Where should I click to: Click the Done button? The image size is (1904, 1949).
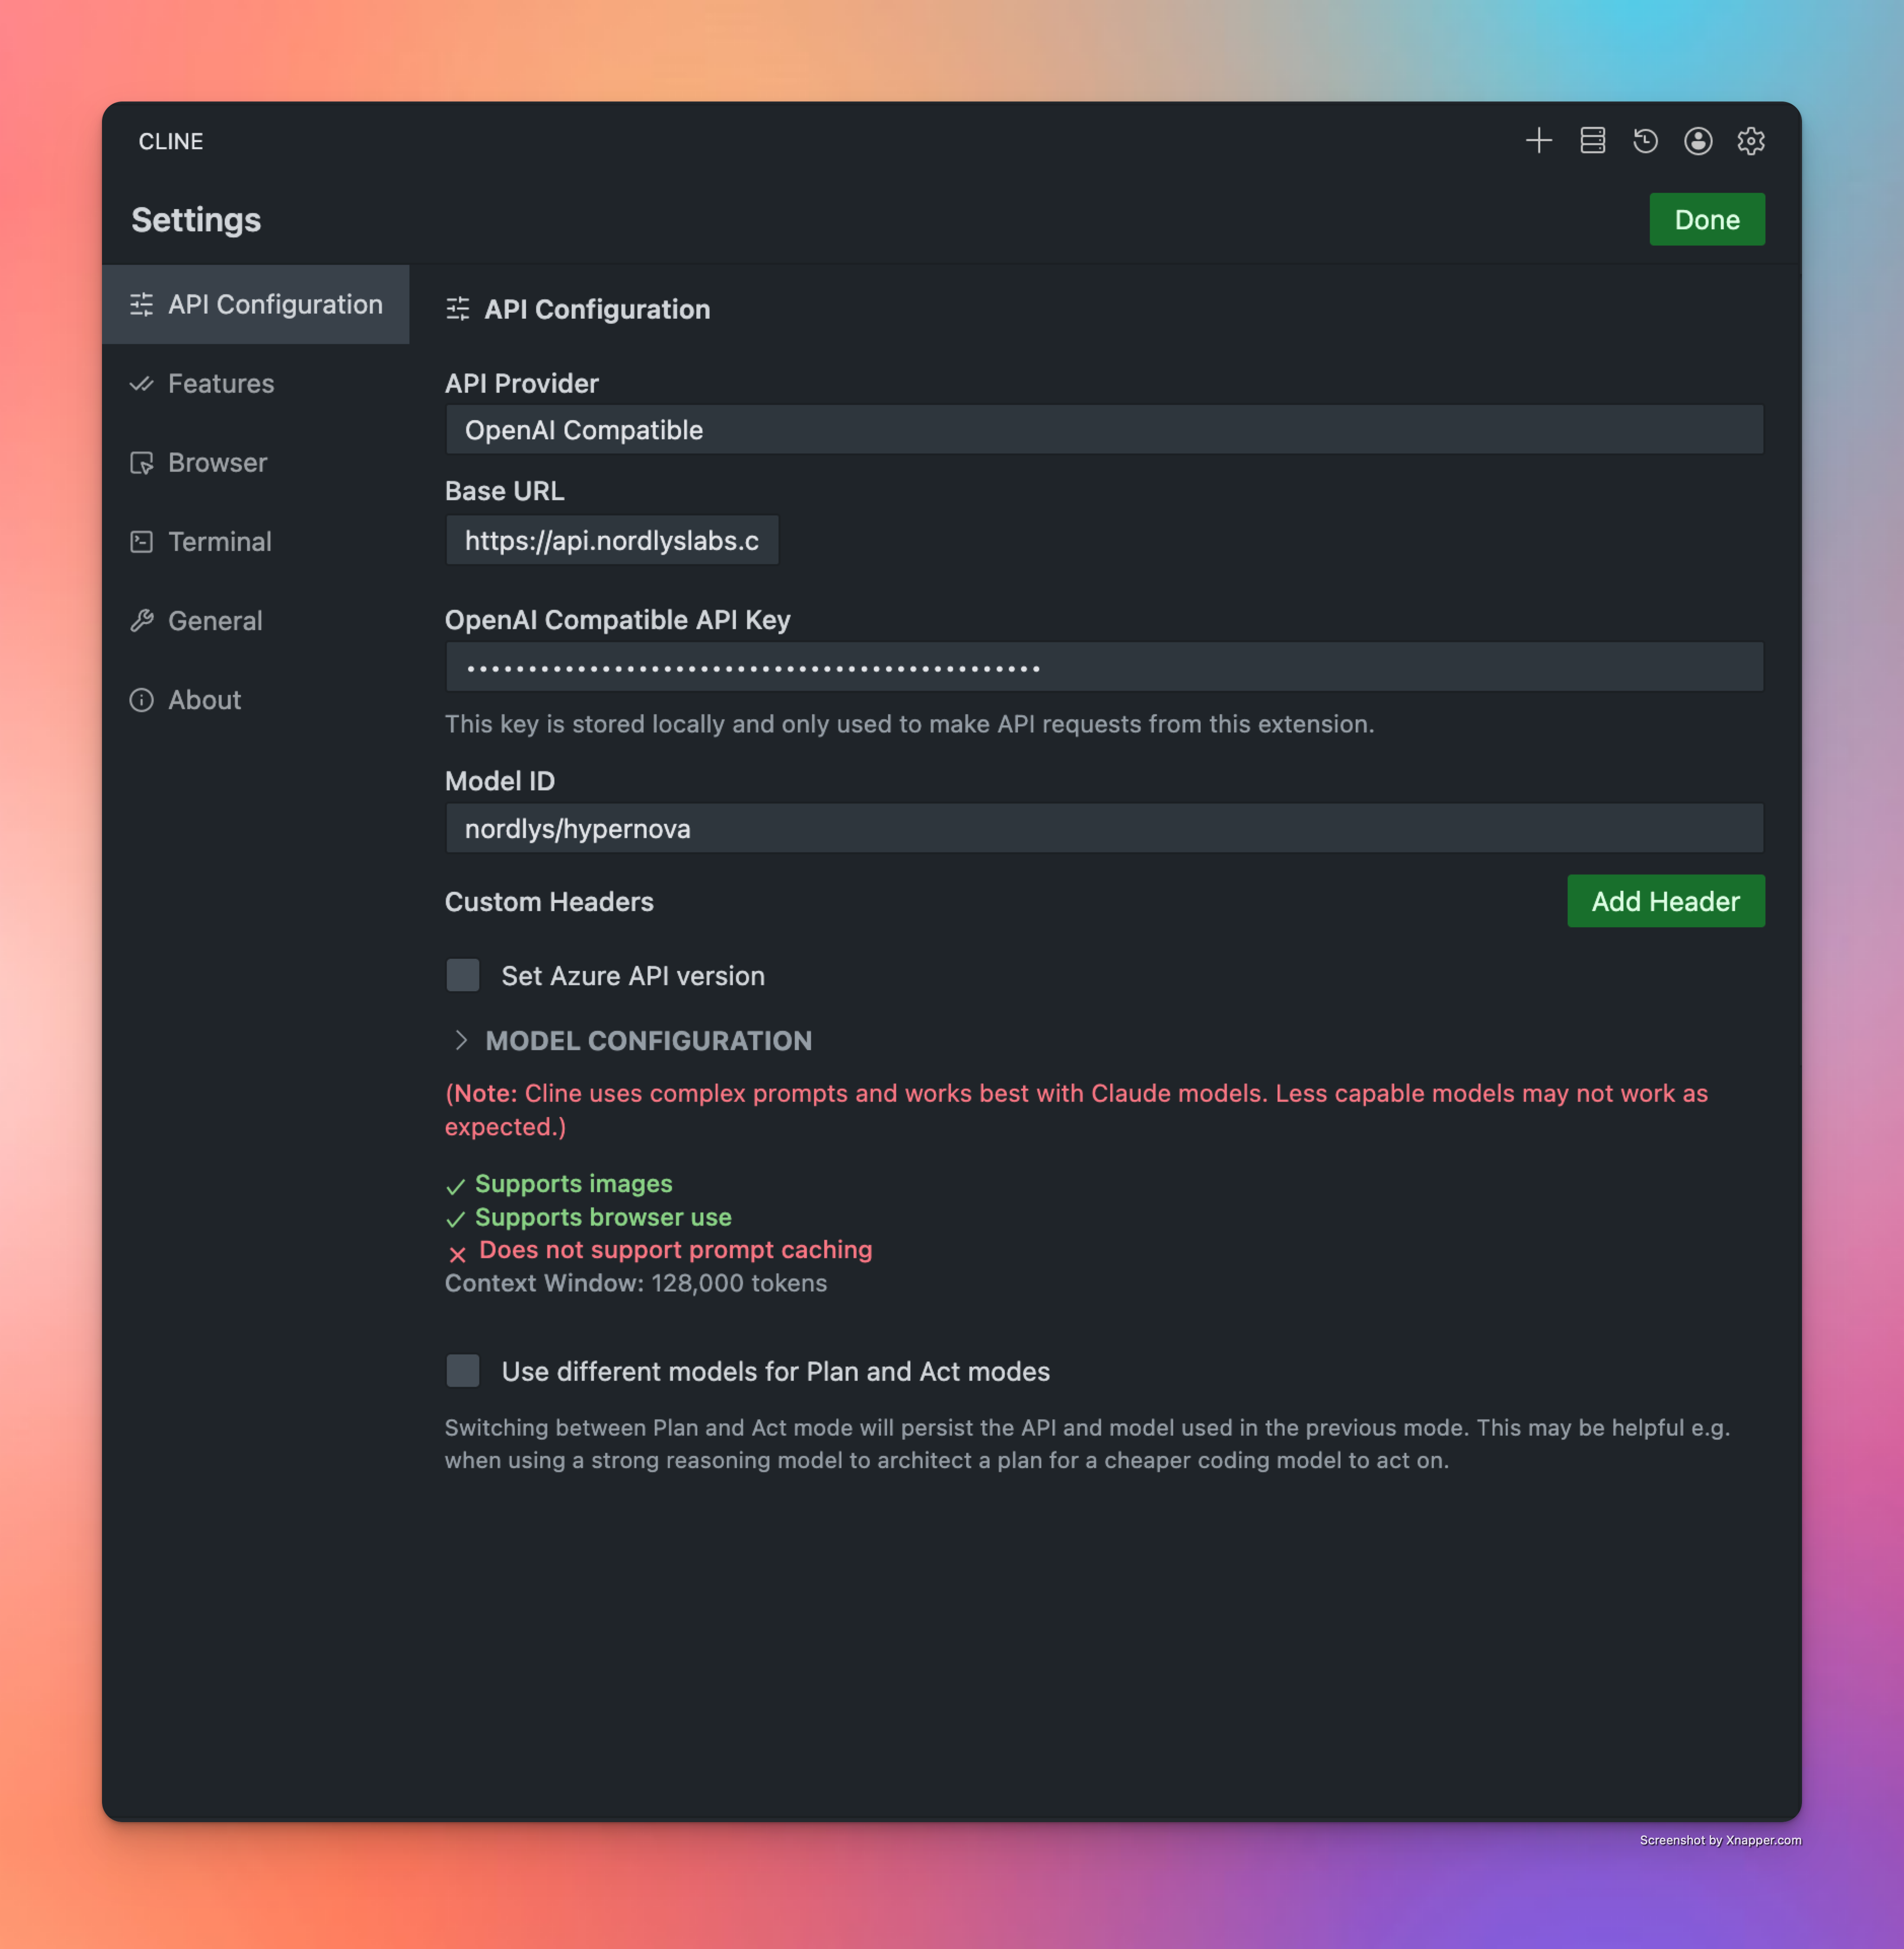point(1706,219)
